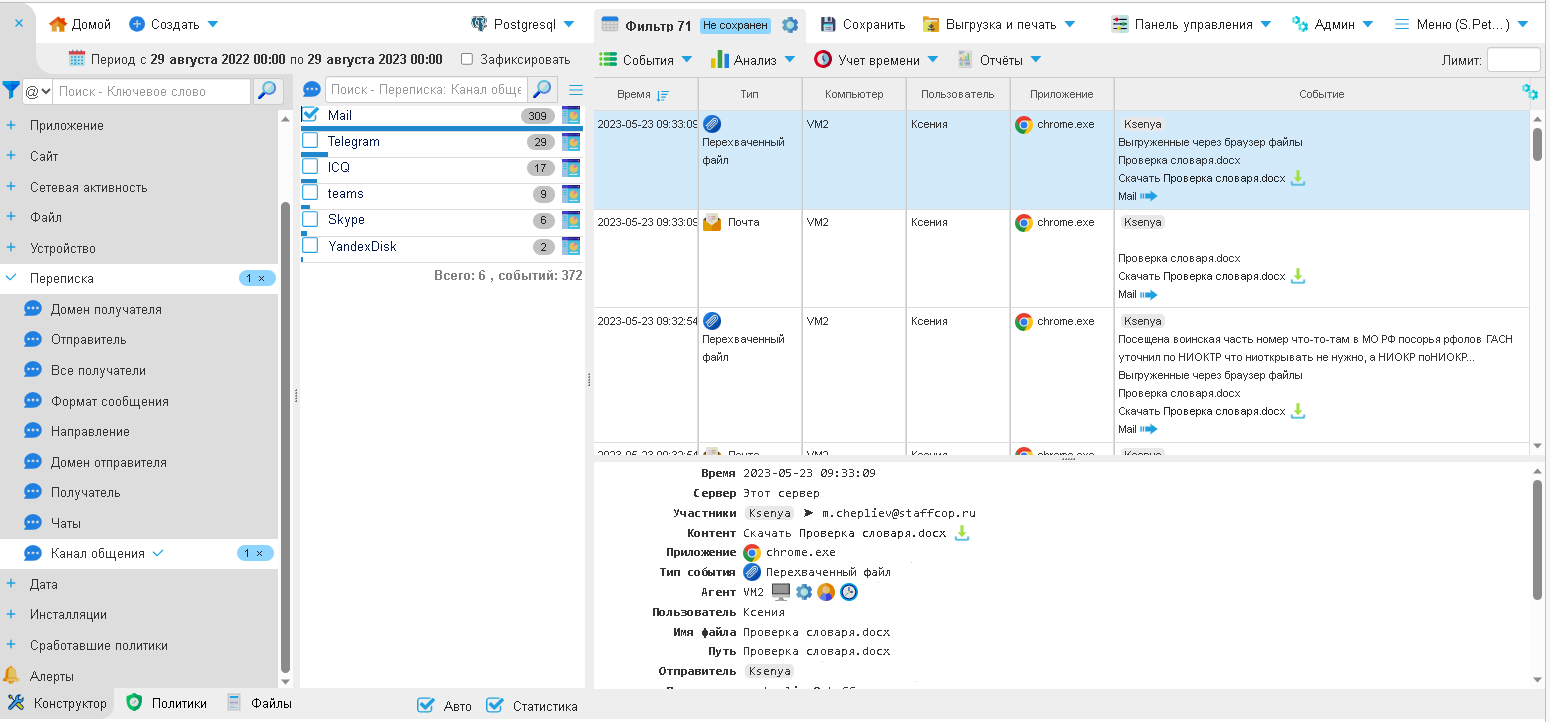Click table settings gear at column header corner

tap(1529, 92)
